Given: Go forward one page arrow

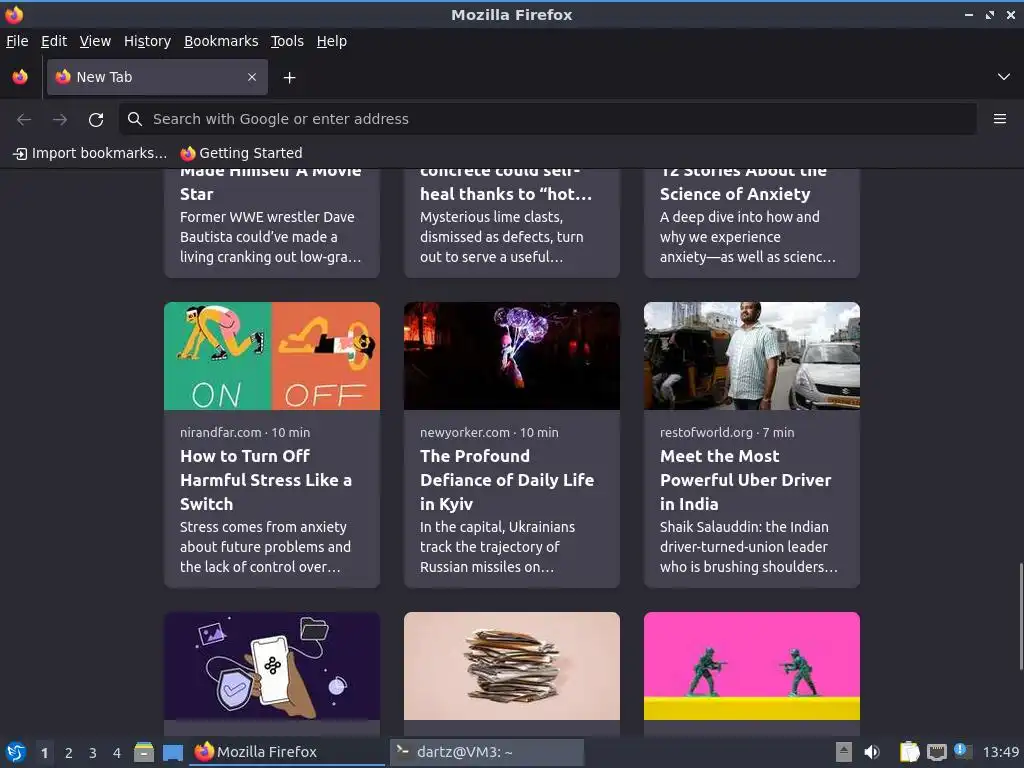Looking at the screenshot, I should pyautogui.click(x=60, y=119).
